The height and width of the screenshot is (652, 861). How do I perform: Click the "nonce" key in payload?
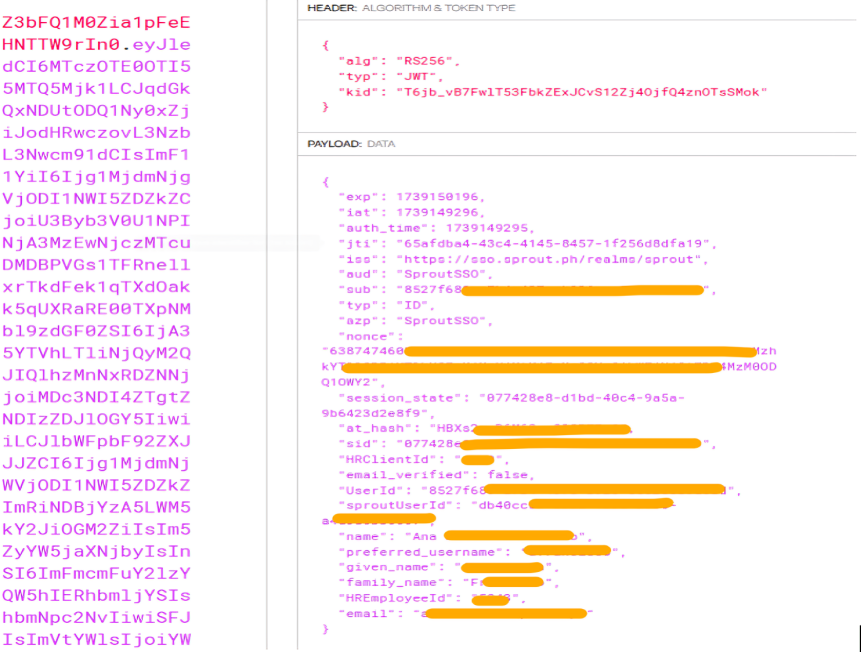[365, 336]
